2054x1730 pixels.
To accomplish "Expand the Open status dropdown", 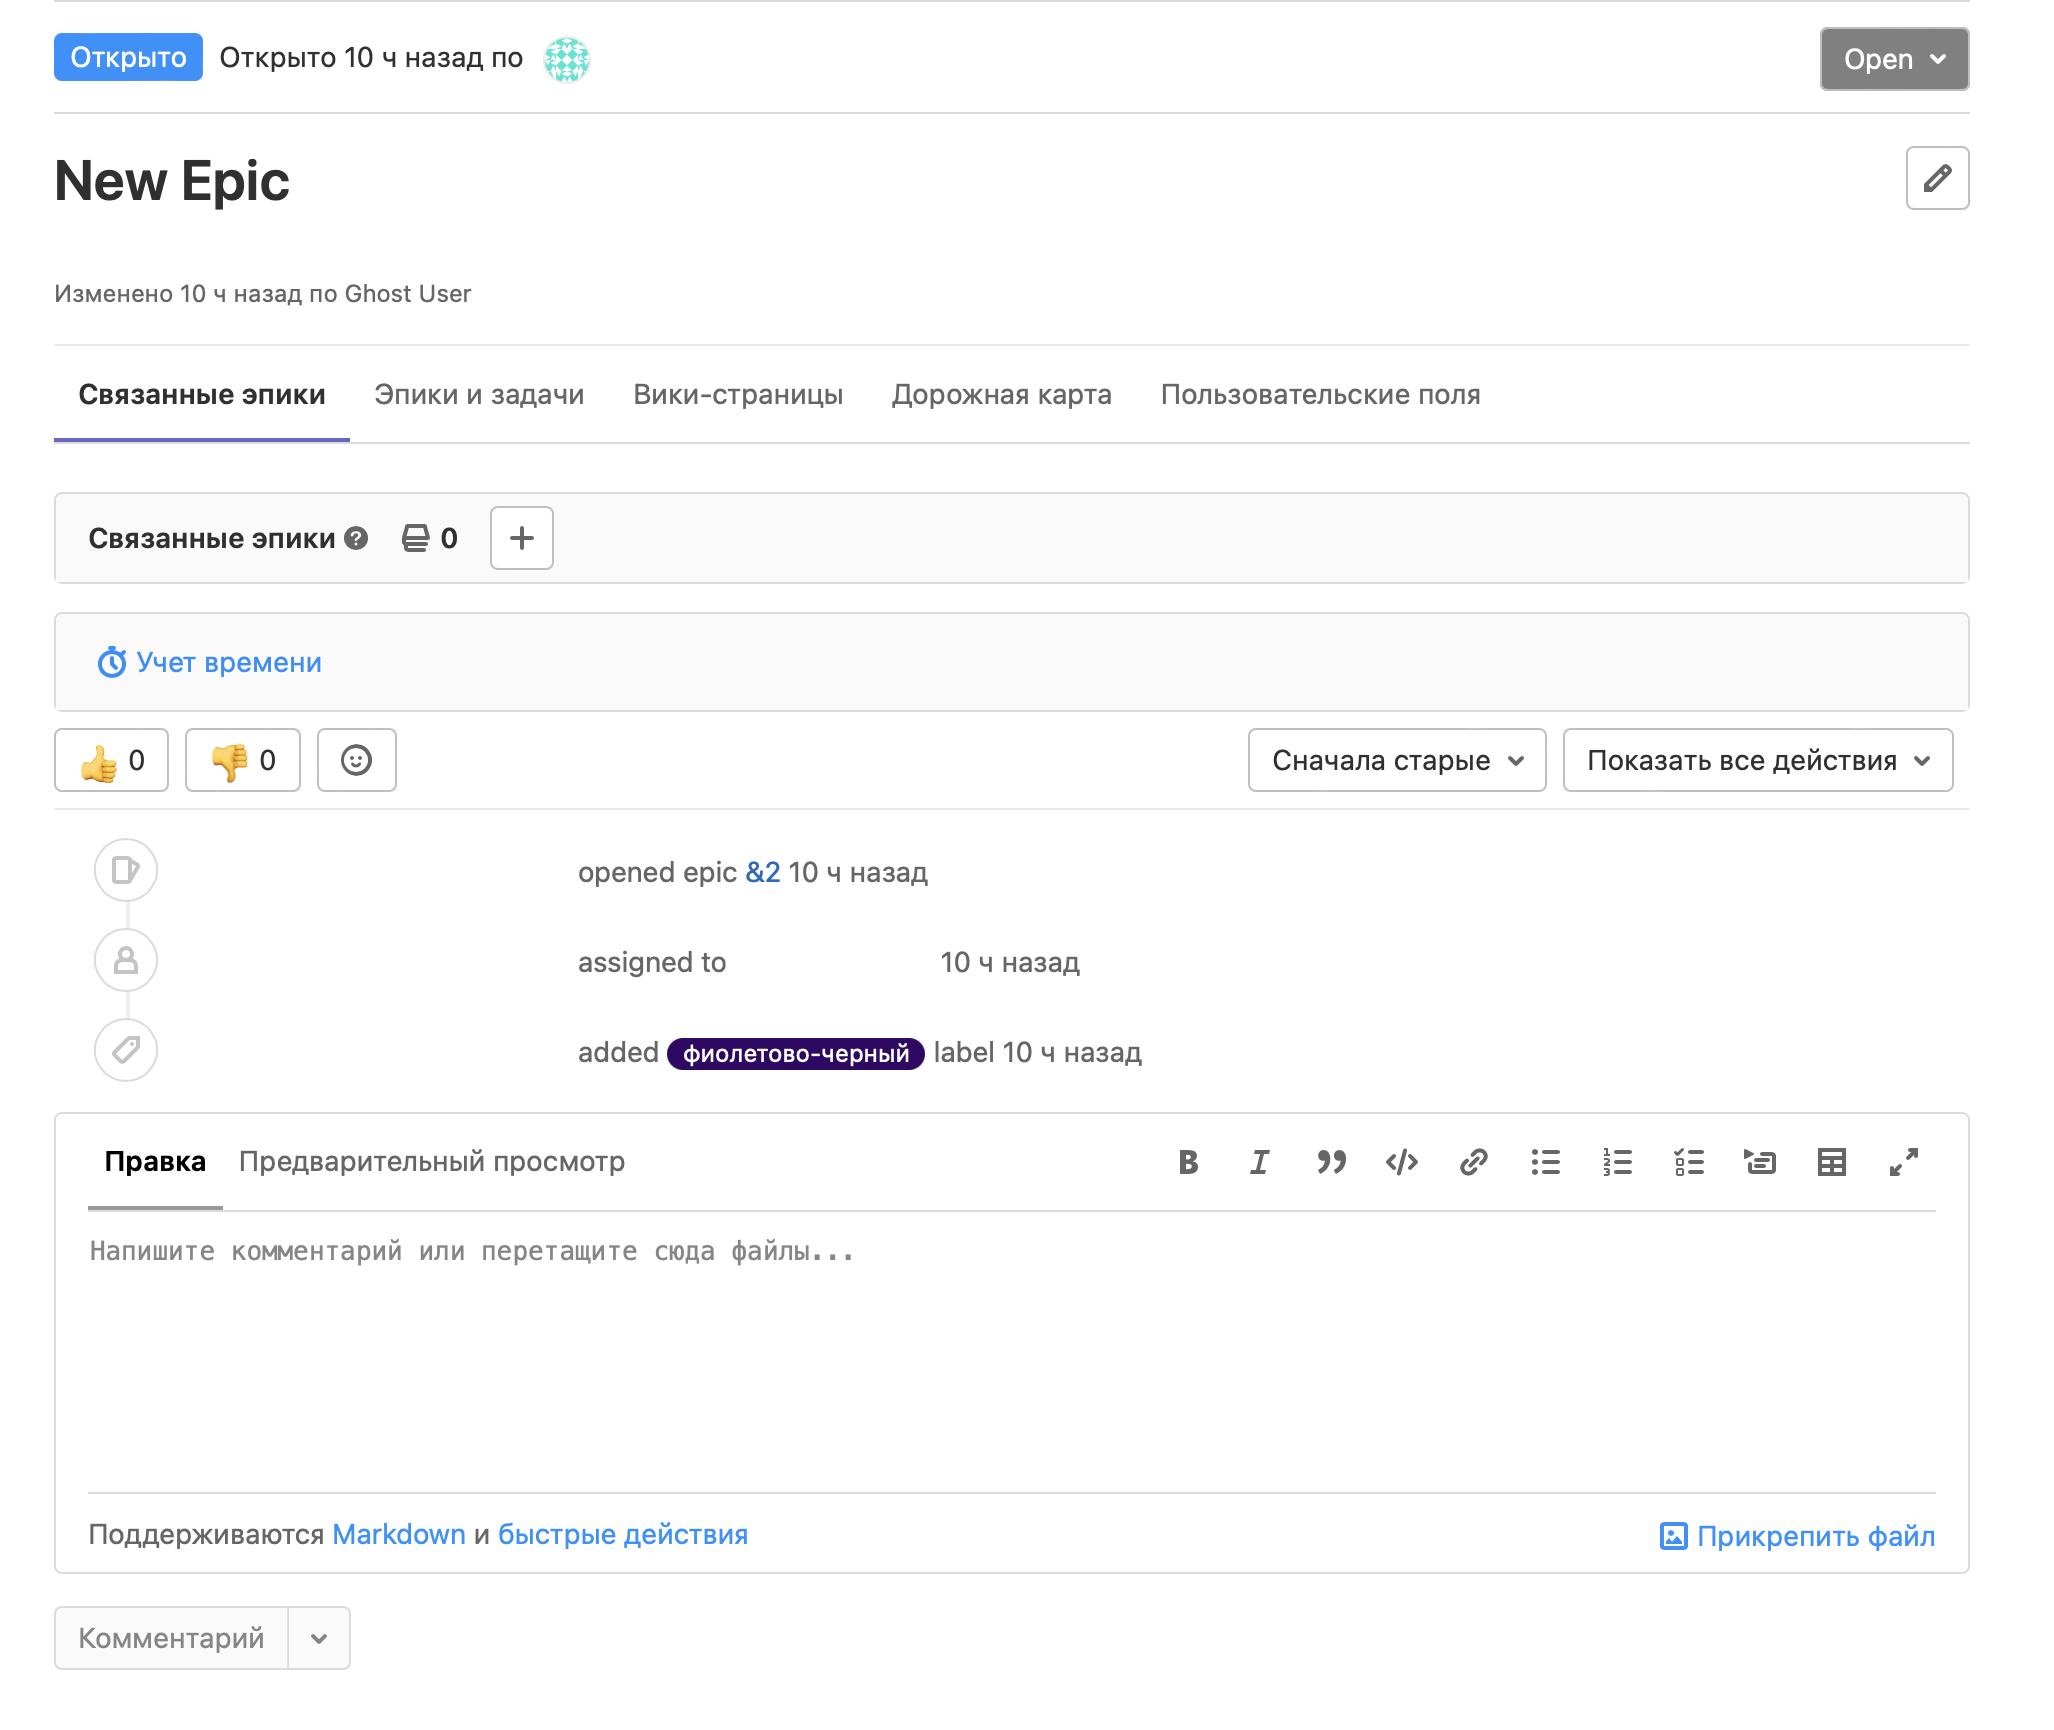I will point(1893,59).
